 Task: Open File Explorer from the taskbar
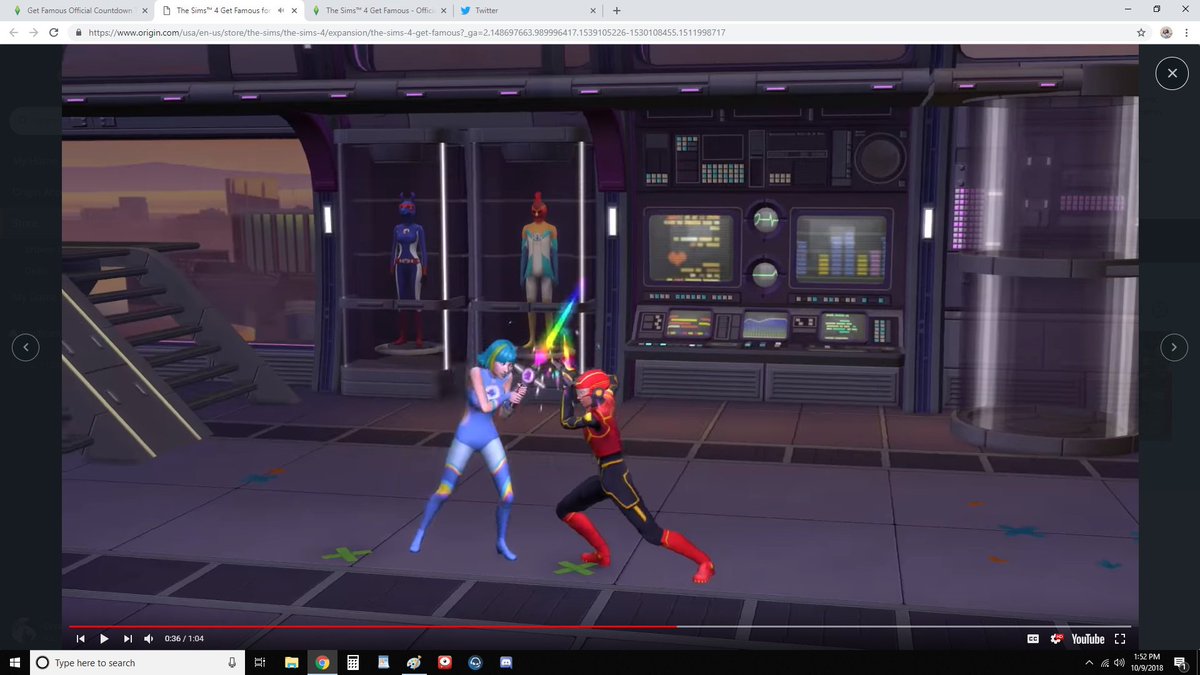[x=291, y=662]
